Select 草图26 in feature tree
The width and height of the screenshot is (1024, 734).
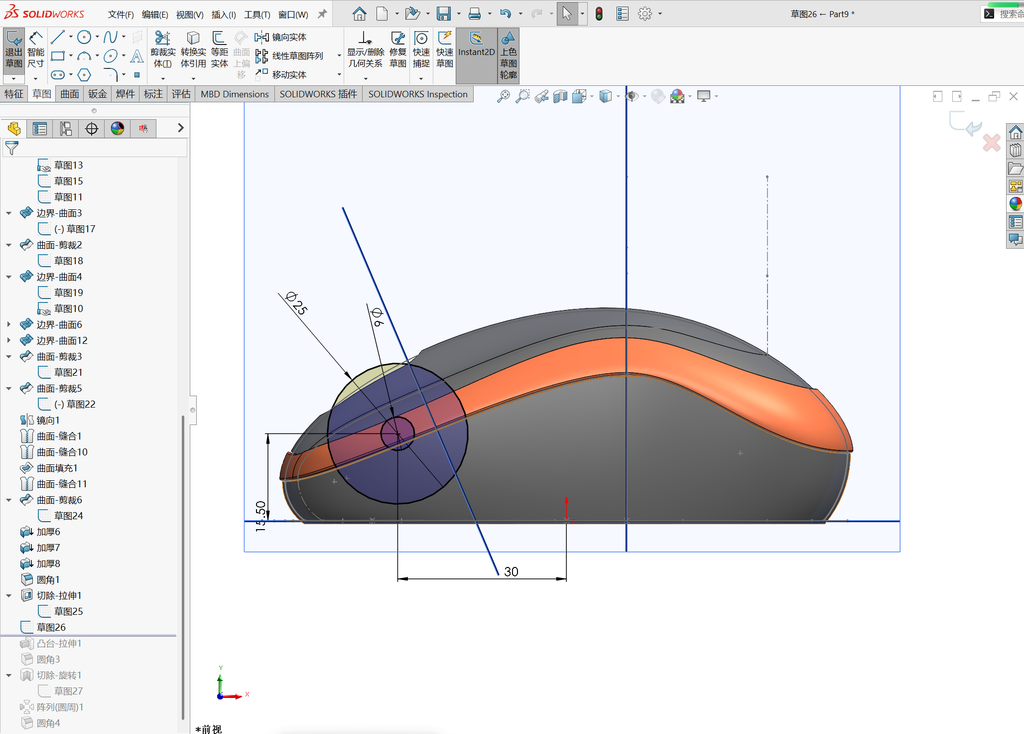[51, 628]
